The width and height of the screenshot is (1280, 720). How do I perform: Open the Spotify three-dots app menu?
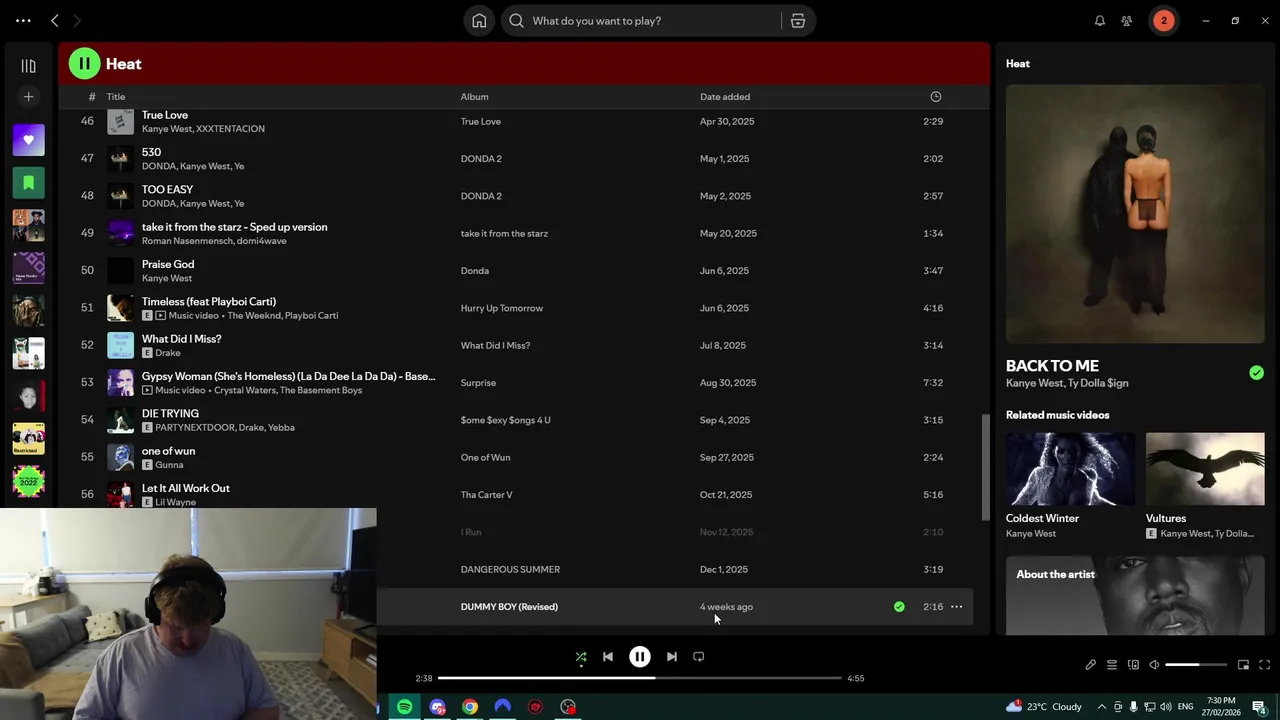click(x=23, y=20)
